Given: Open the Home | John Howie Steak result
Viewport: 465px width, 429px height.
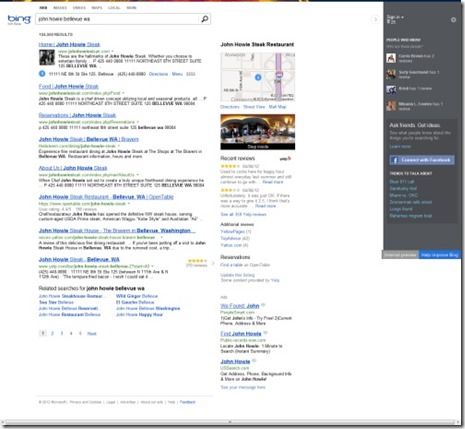Looking at the screenshot, I should 69,44.
